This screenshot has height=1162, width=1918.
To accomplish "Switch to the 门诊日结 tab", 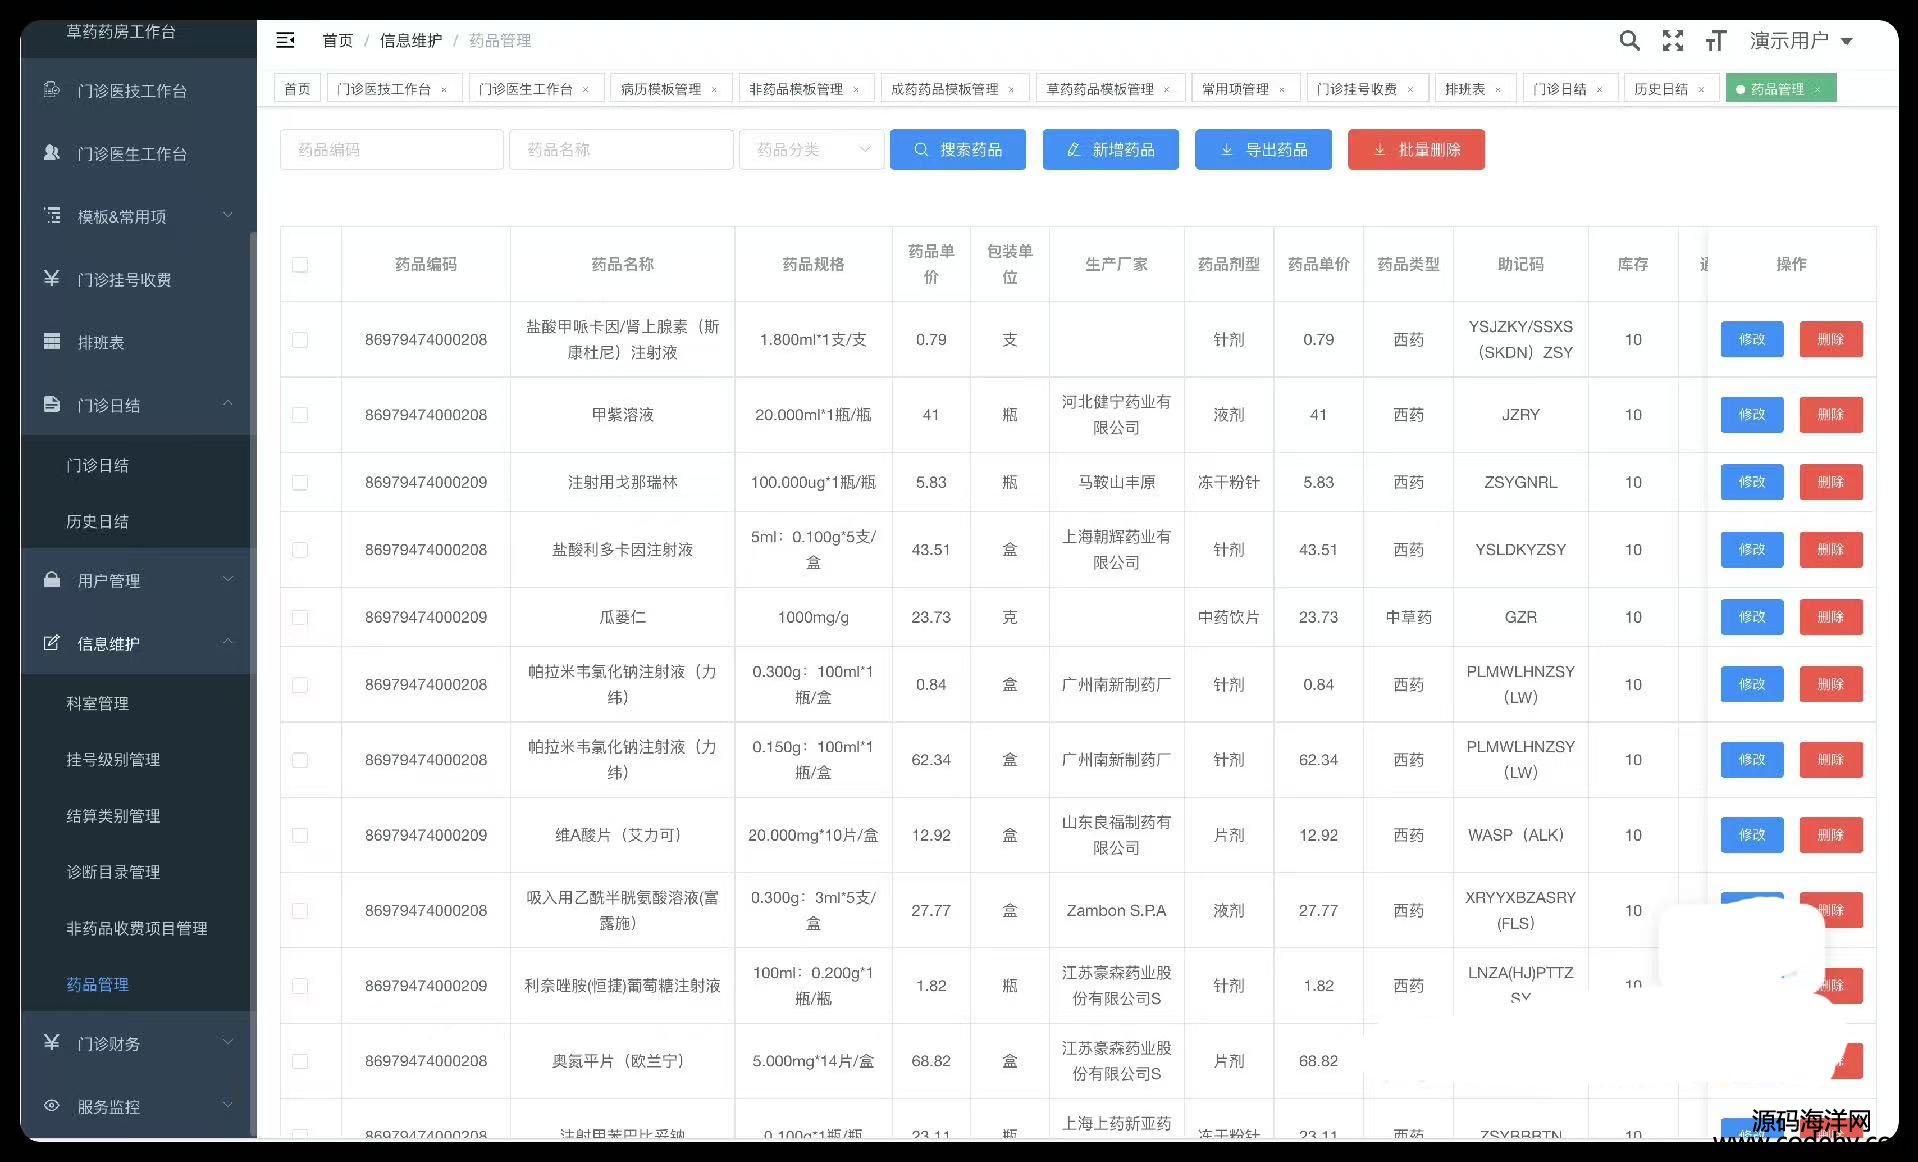I will coord(1568,89).
